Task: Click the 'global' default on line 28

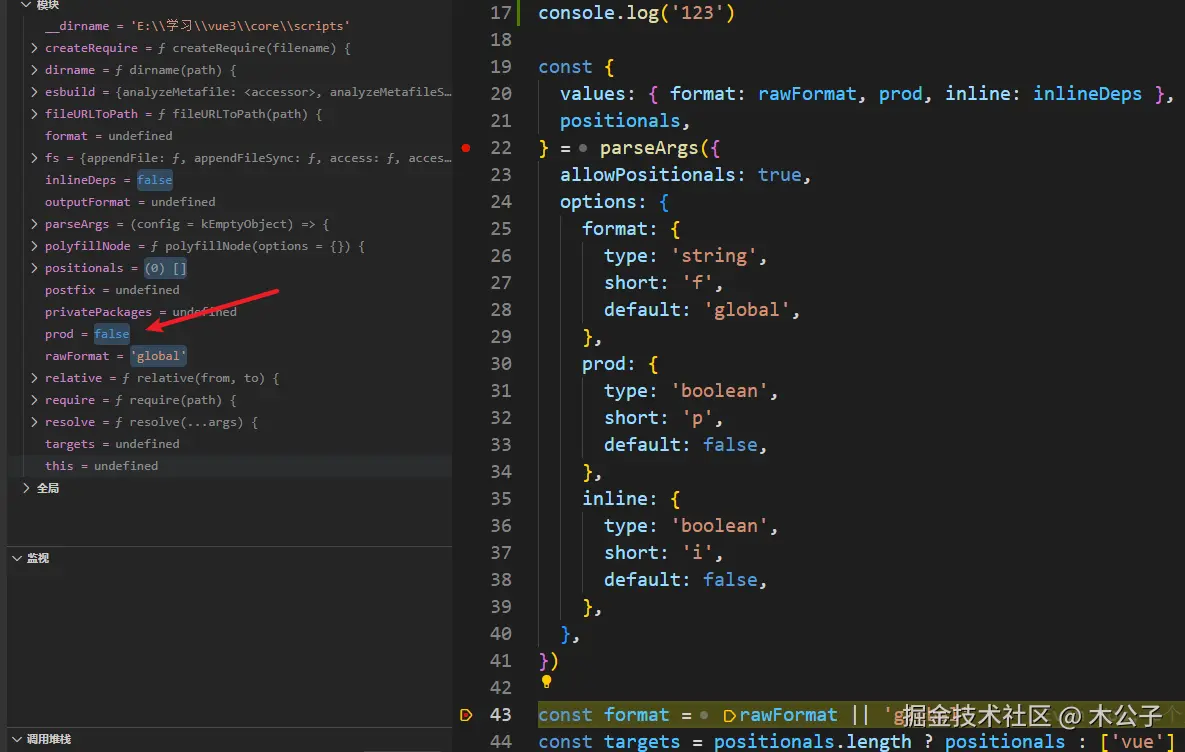Action: pos(747,310)
